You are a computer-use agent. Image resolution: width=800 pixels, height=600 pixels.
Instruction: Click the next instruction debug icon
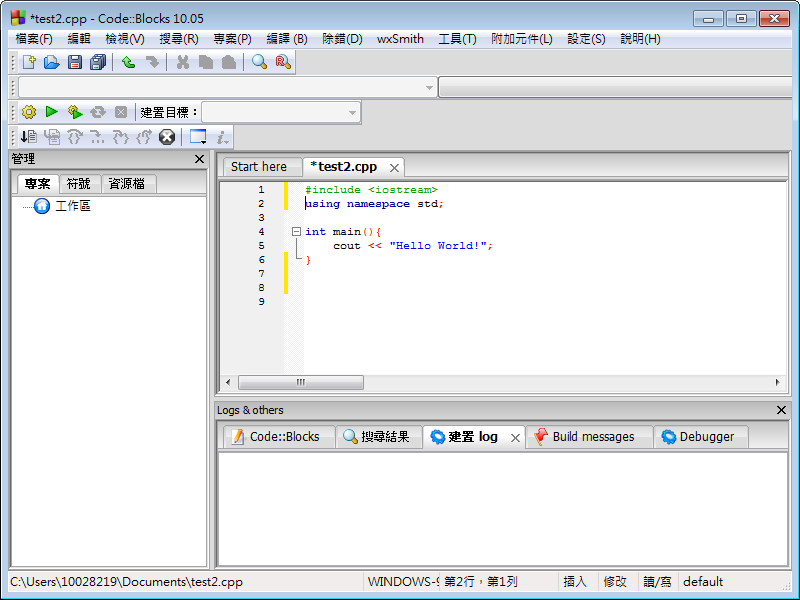pos(97,137)
